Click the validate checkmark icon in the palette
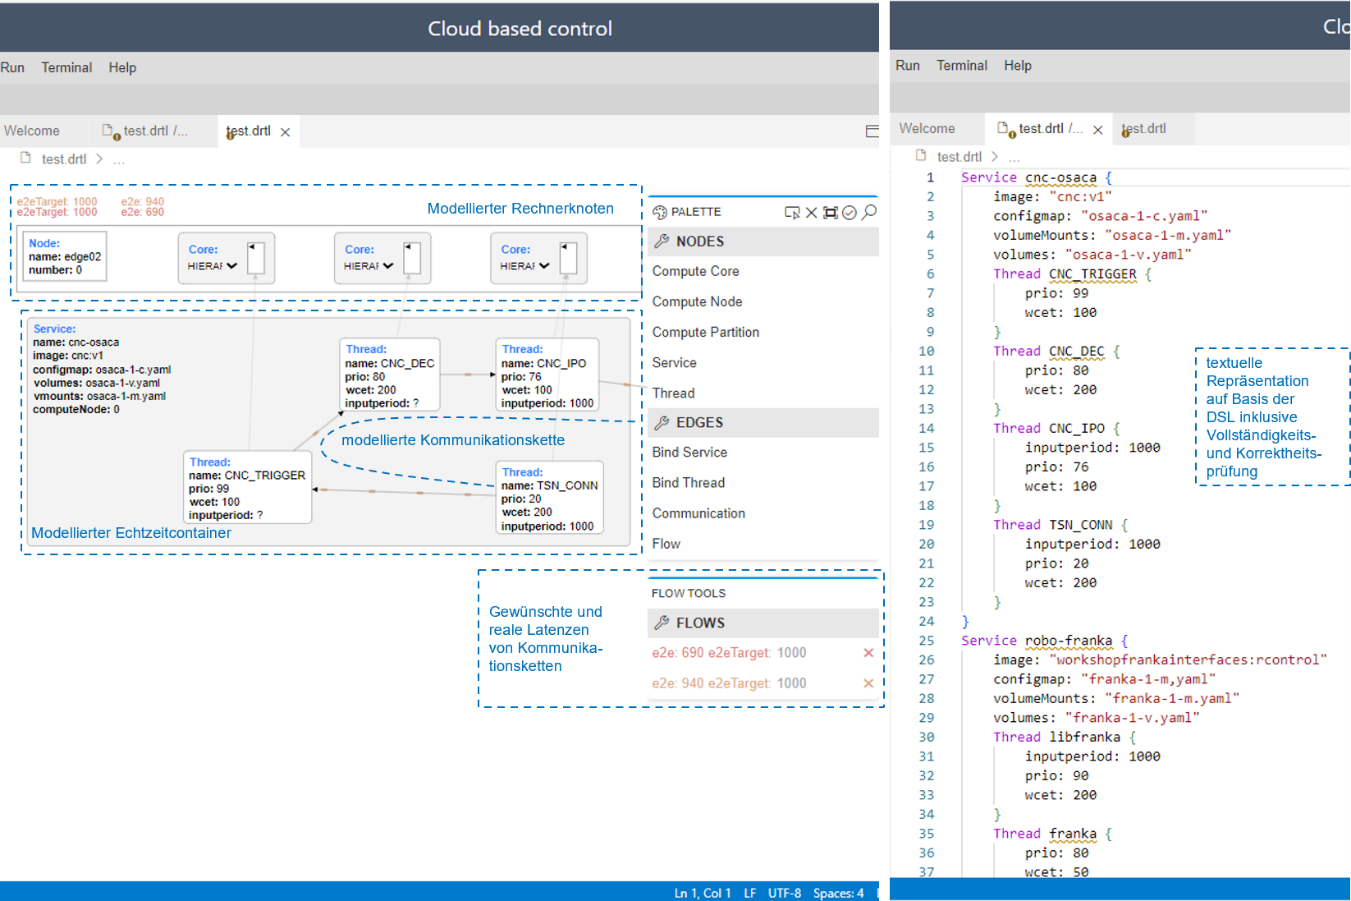This screenshot has width=1351, height=901. click(x=849, y=212)
